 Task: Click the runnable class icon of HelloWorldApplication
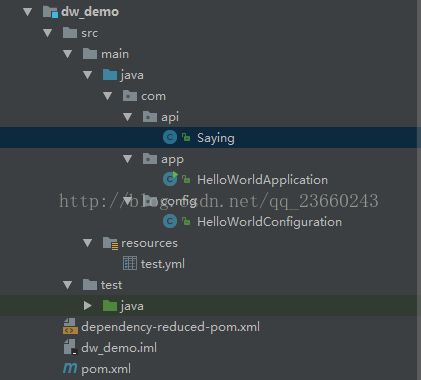170,179
